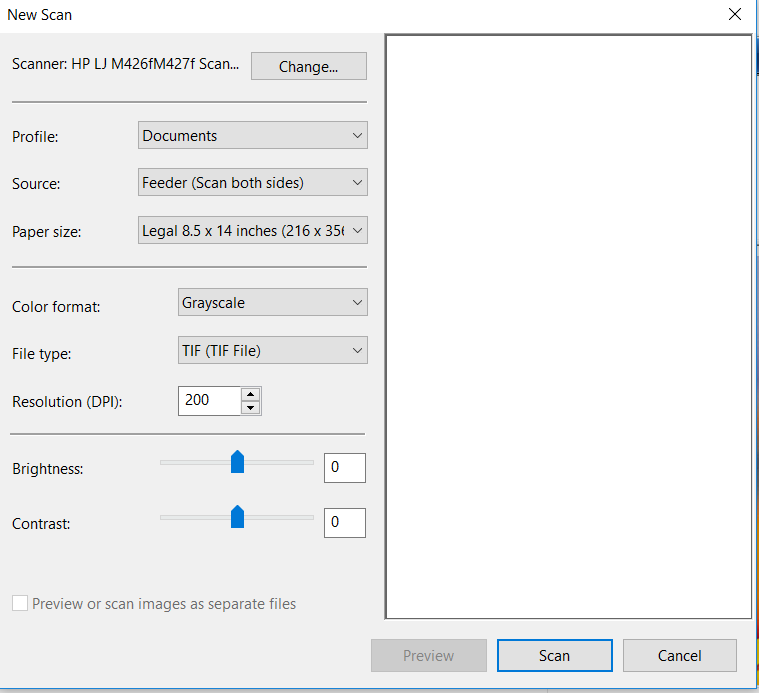The image size is (759, 693).
Task: Start scanning with the Scan button
Action: tap(555, 656)
